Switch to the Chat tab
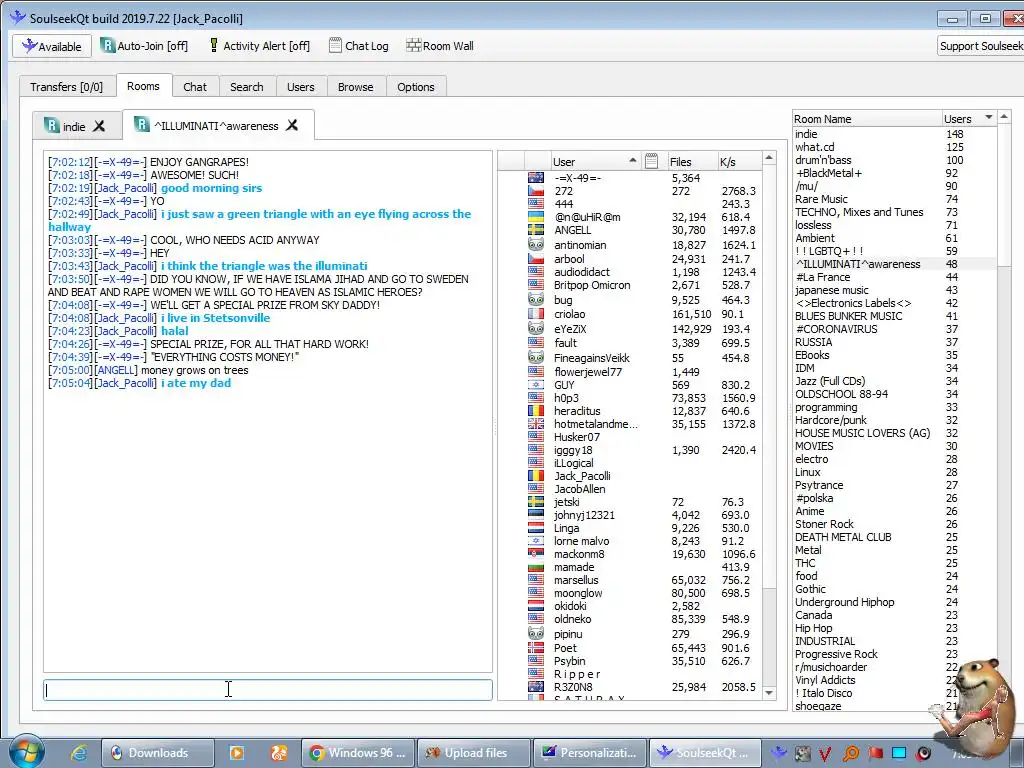 (195, 87)
